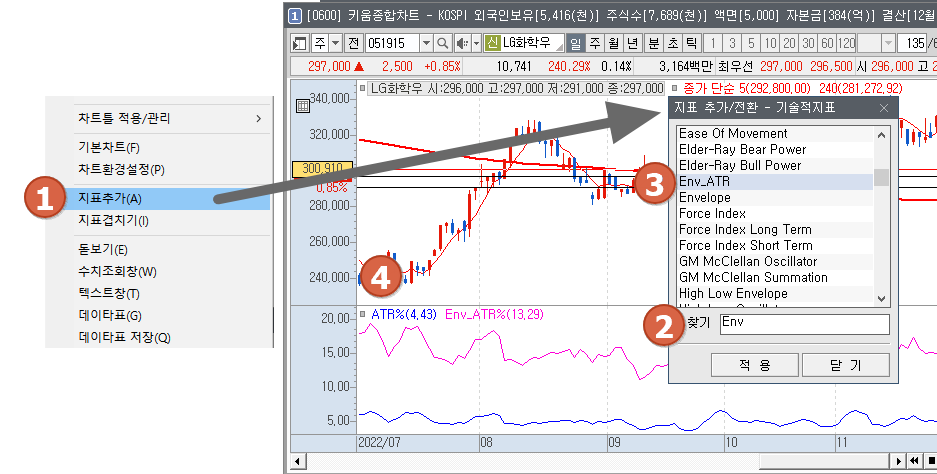Image resolution: width=937 pixels, height=474 pixels.
Task: Click interval preset 10 button
Action: click(x=771, y=43)
